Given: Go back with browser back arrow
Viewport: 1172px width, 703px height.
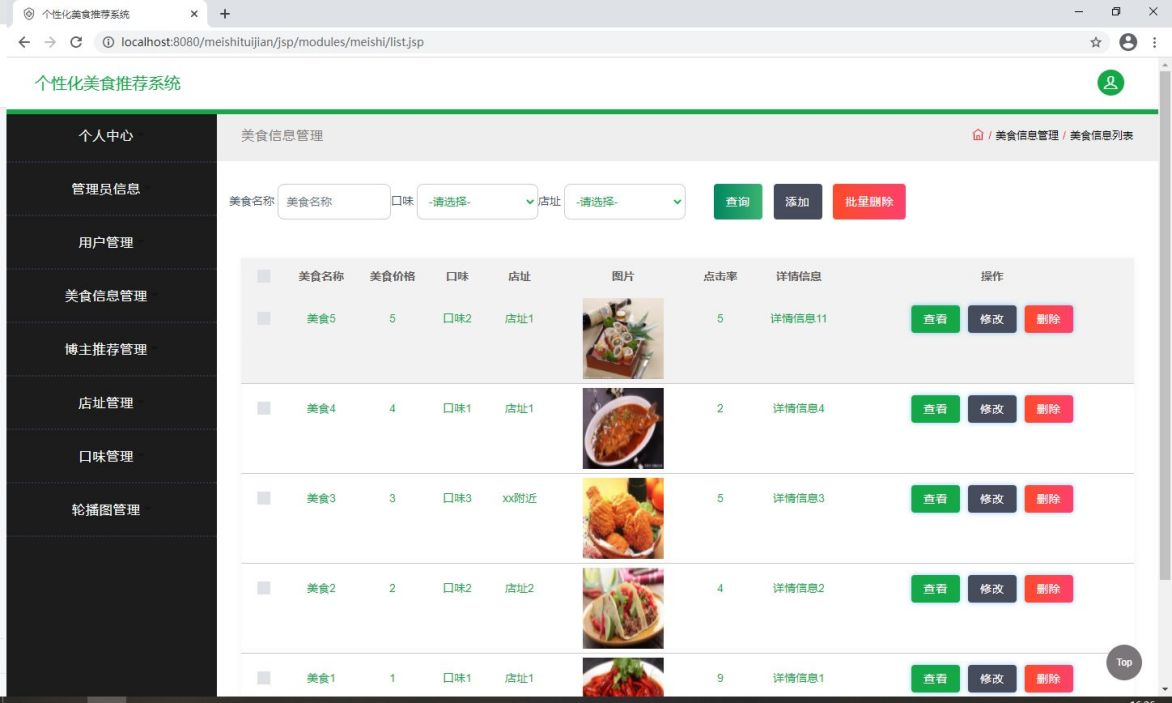Looking at the screenshot, I should (24, 42).
